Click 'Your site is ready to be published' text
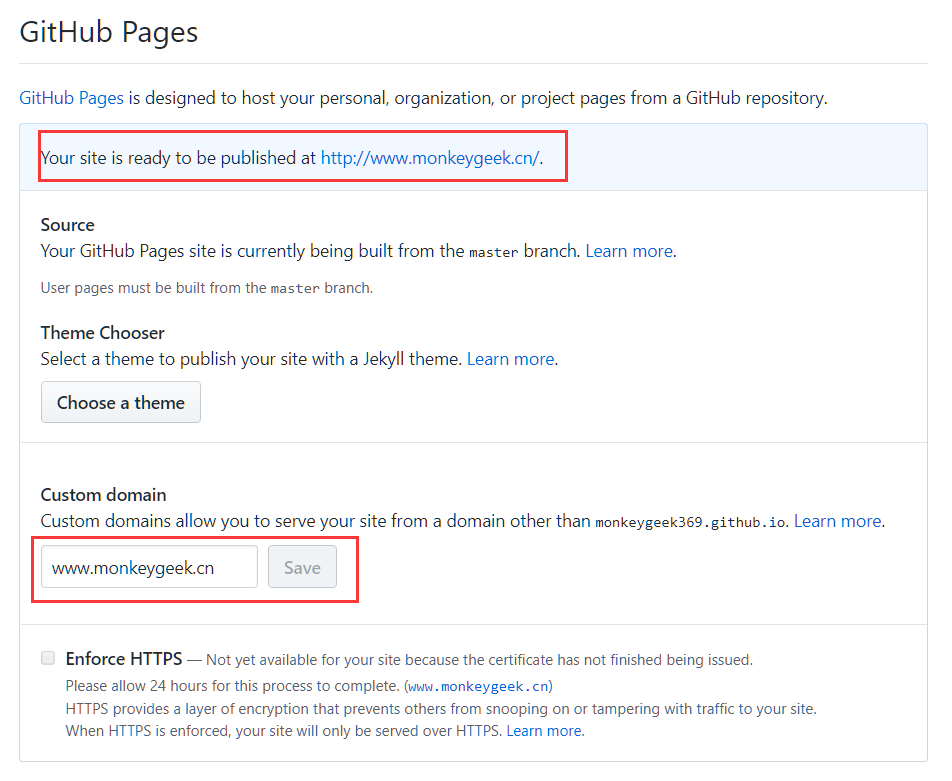Image resolution: width=952 pixels, height=781 pixels. [x=178, y=158]
